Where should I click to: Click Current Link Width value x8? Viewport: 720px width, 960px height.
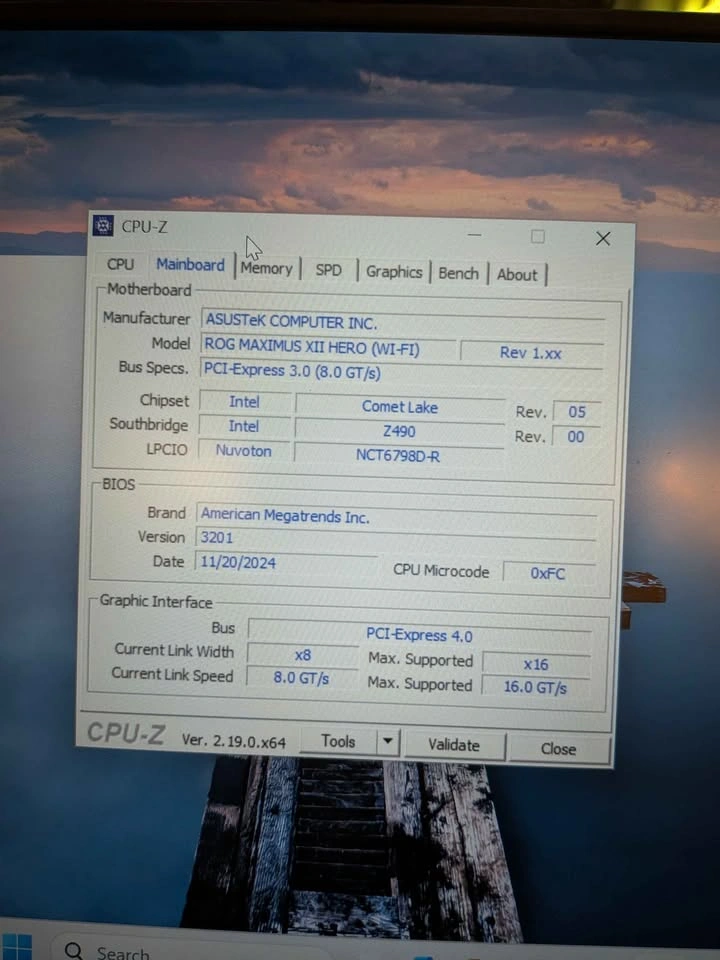tap(303, 655)
